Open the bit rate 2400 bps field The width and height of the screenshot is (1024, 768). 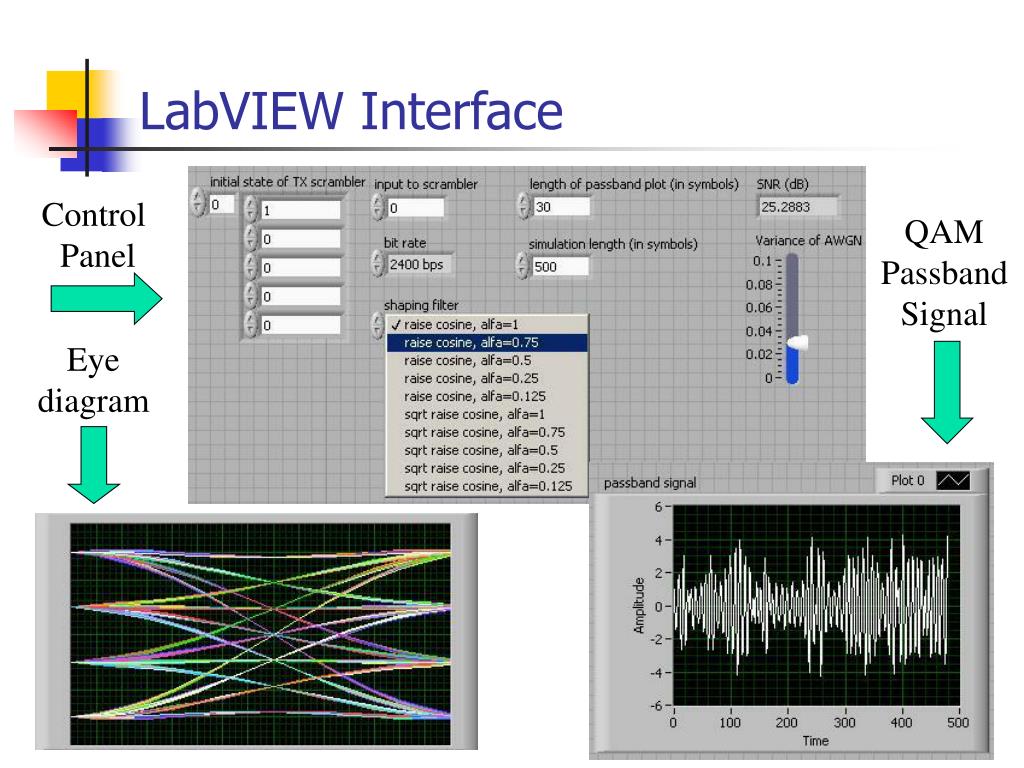point(419,264)
